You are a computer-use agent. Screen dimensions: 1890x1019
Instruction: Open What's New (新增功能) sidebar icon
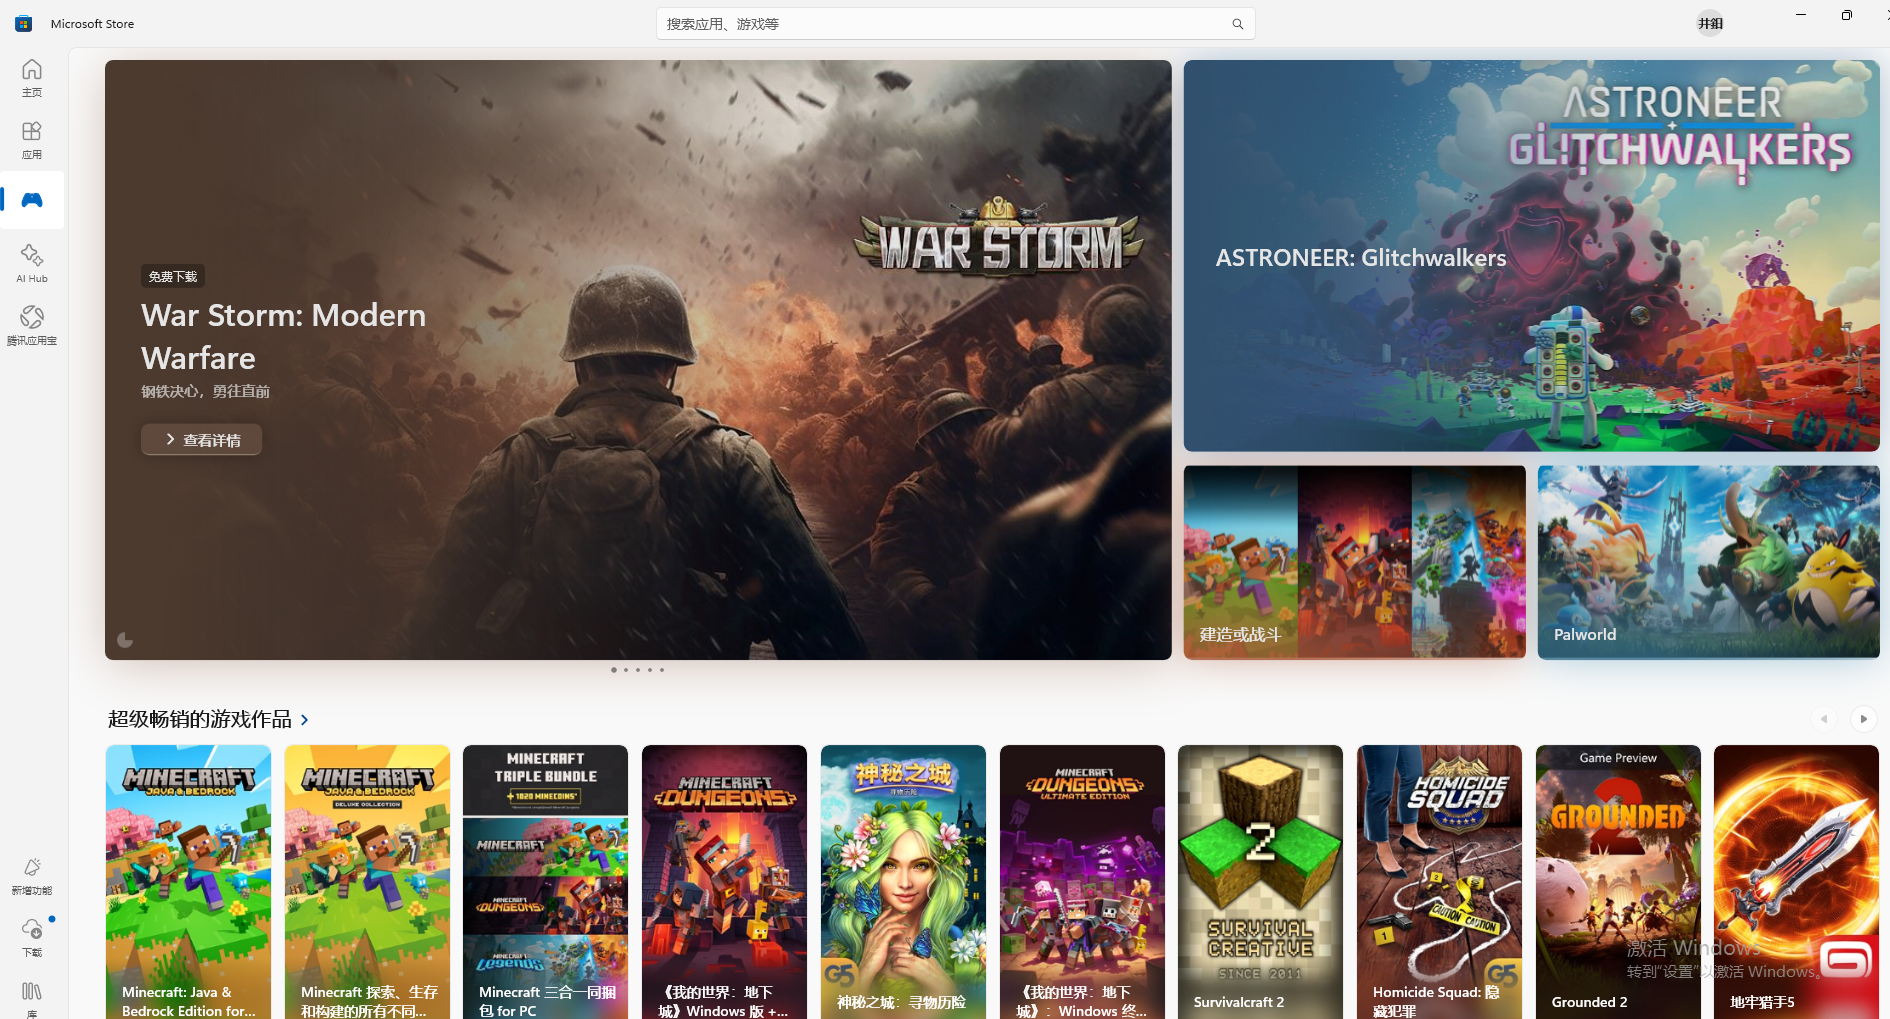click(x=32, y=876)
